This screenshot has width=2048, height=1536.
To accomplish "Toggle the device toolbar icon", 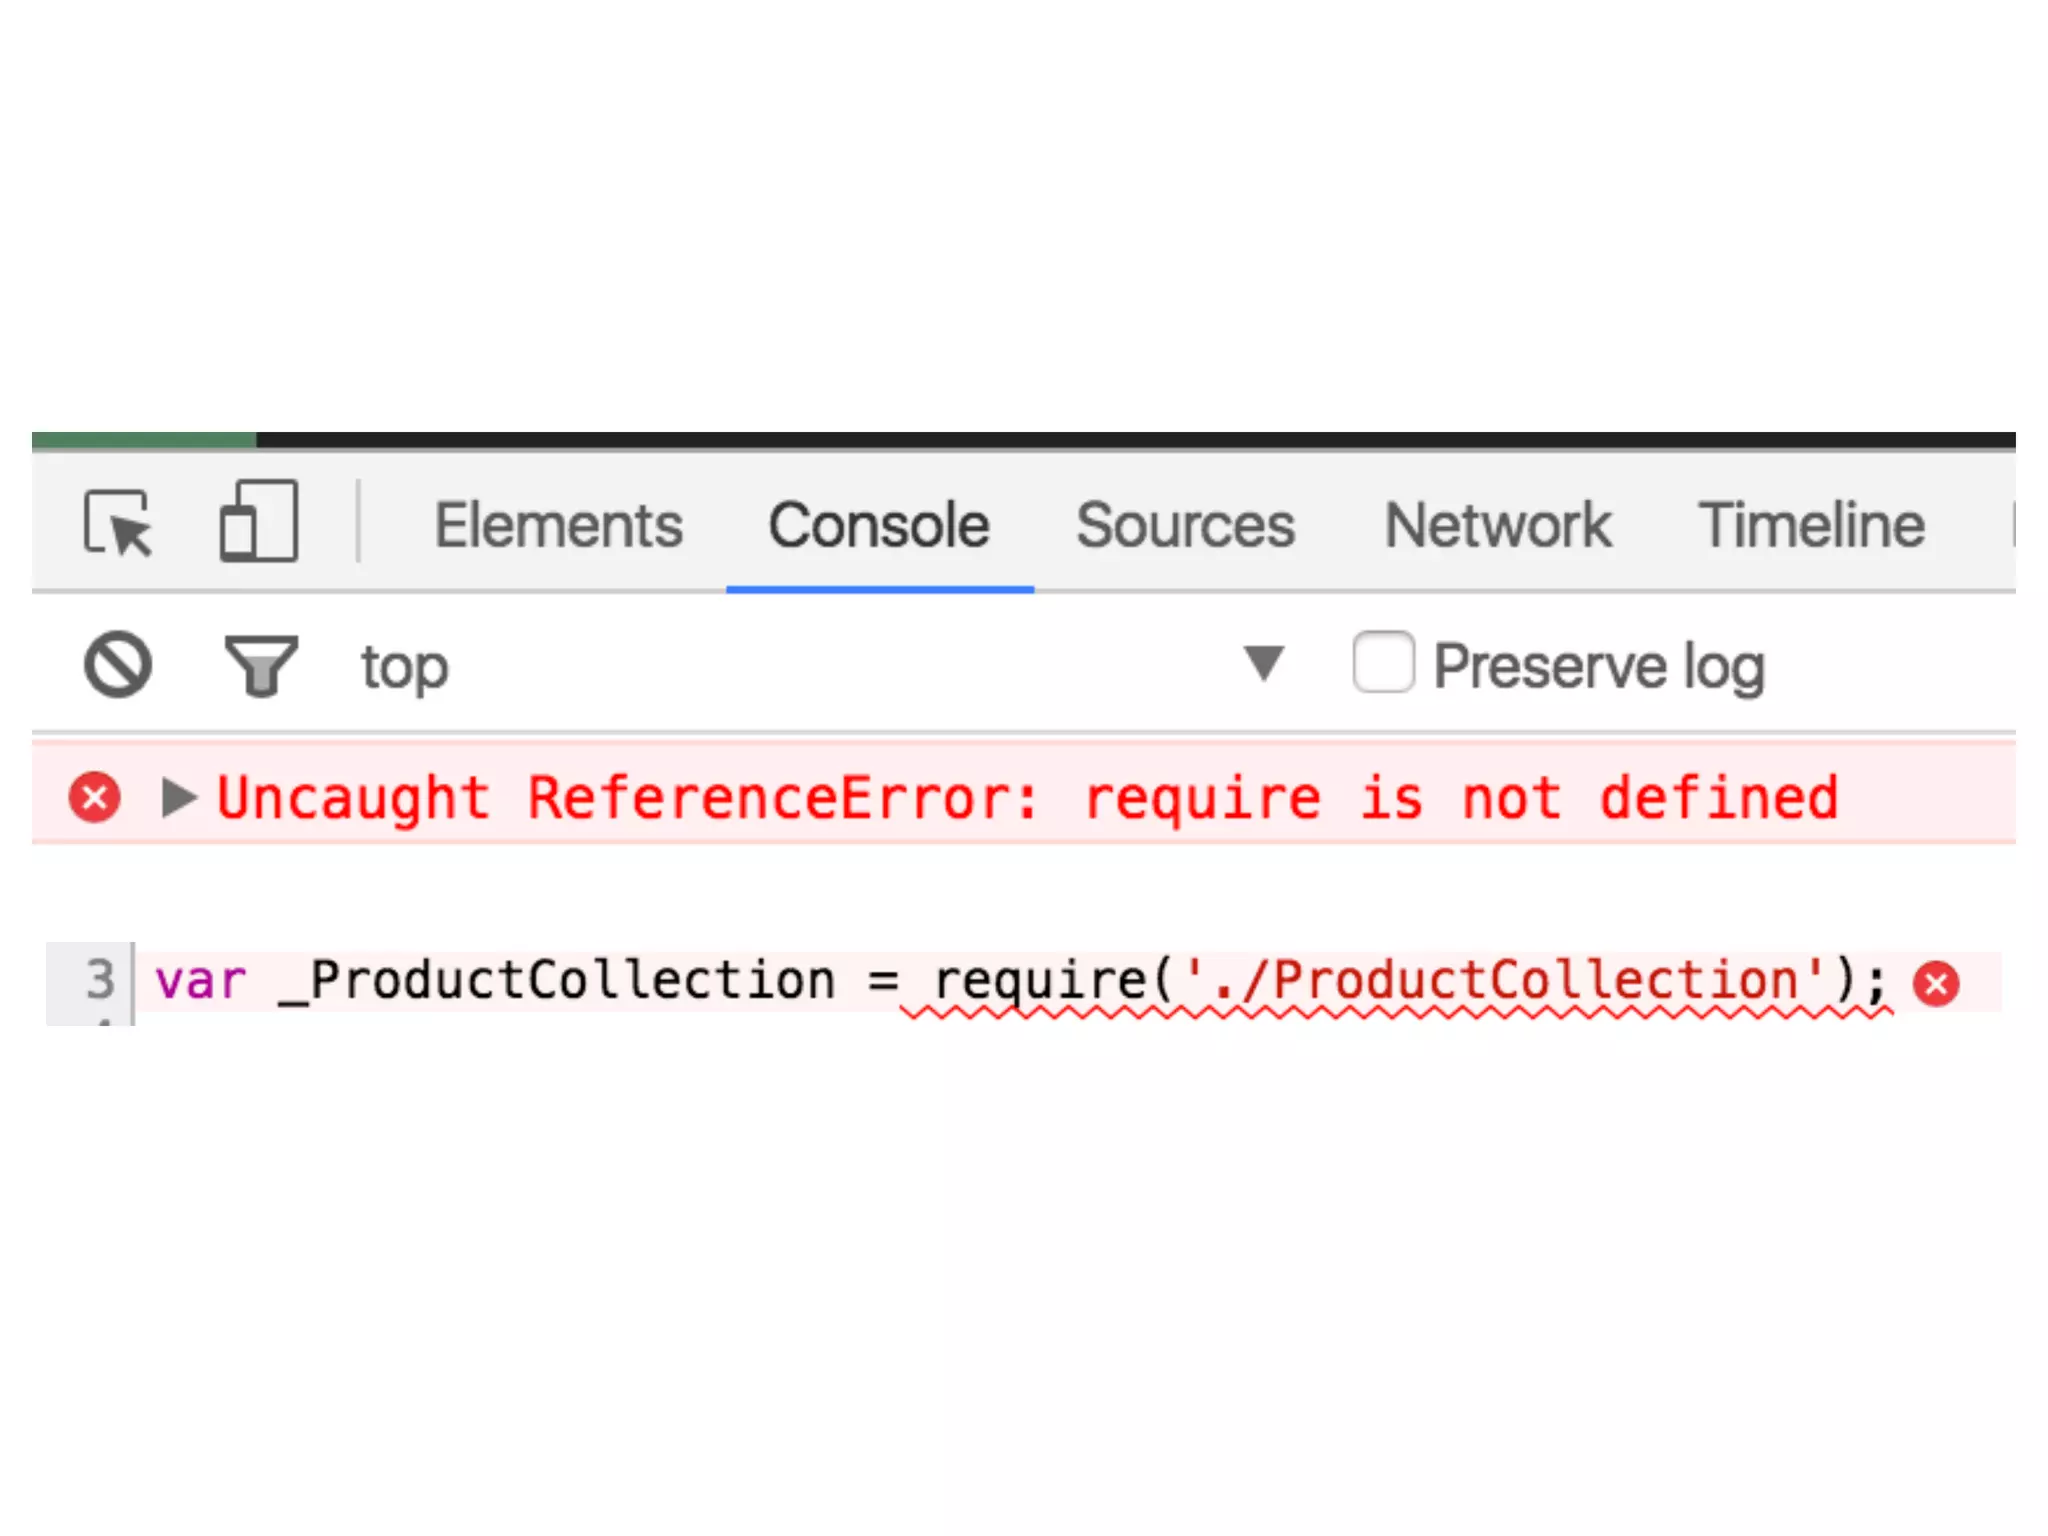I will coord(259,521).
